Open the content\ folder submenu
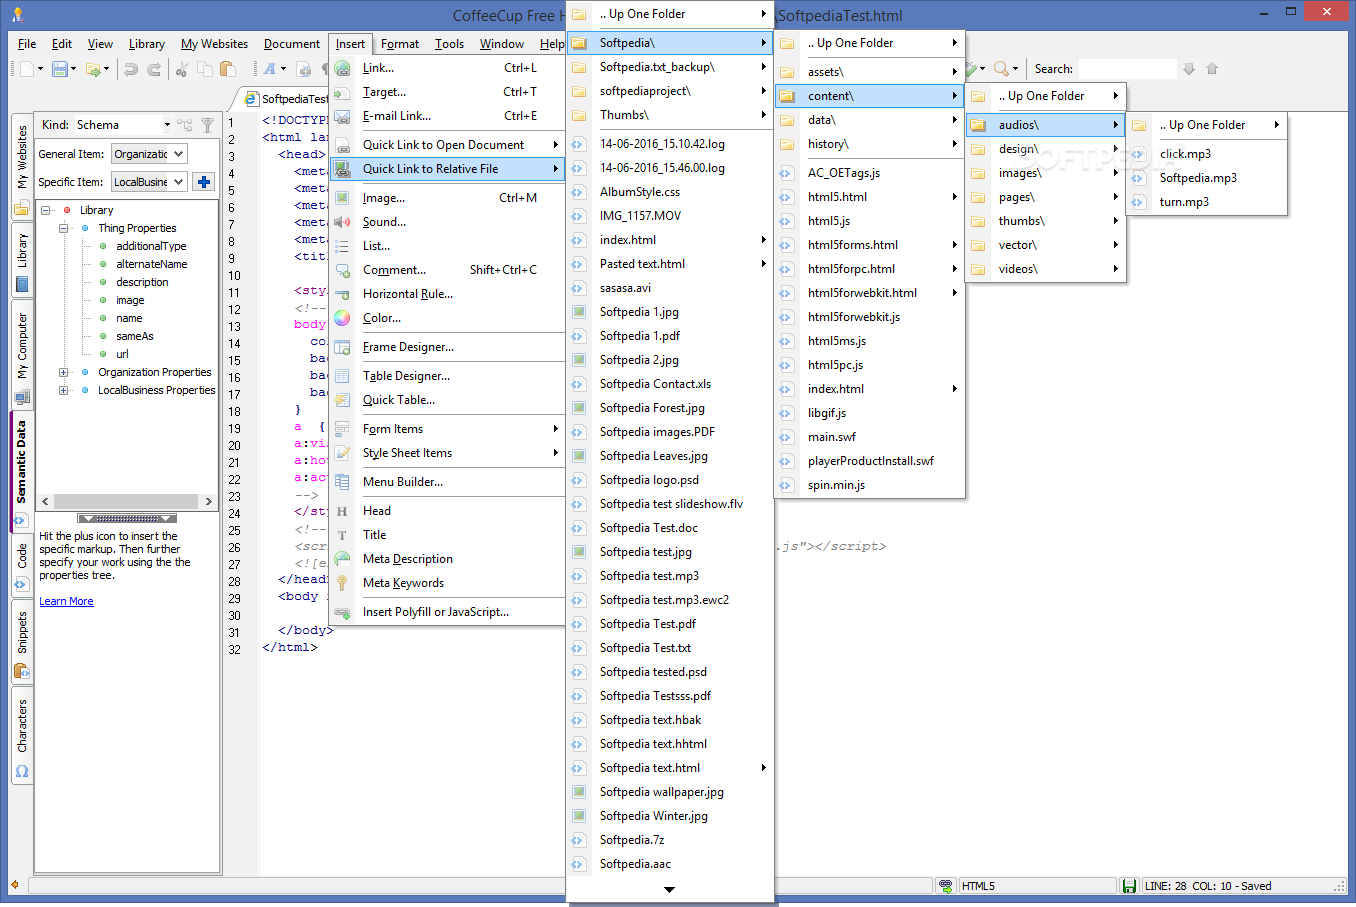The height and width of the screenshot is (907, 1356). [x=870, y=96]
